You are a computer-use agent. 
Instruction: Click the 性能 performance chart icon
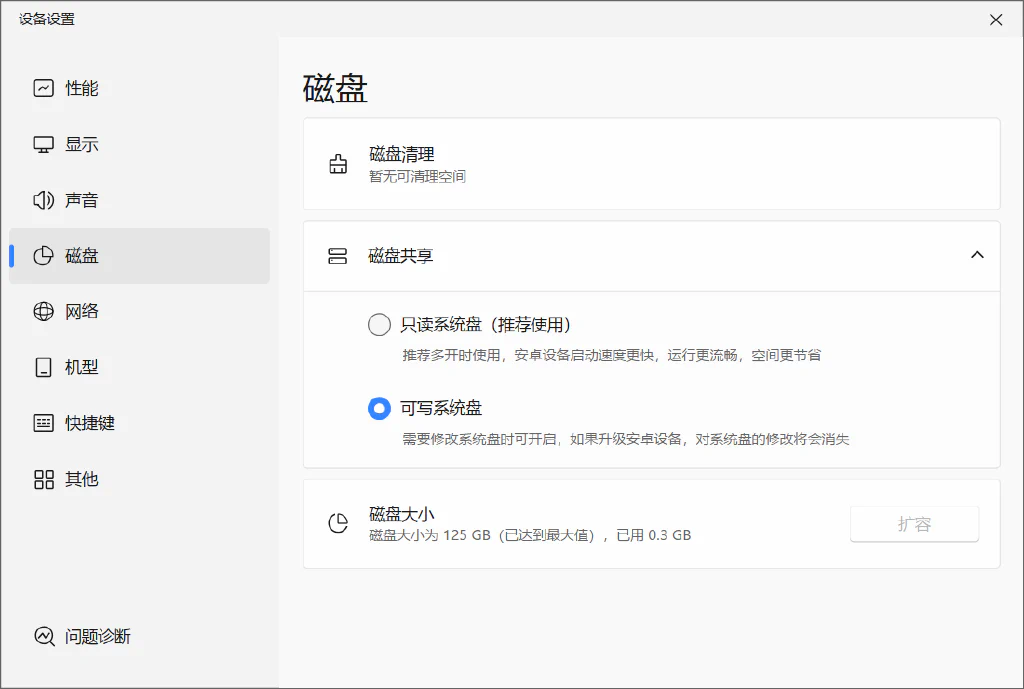click(x=43, y=88)
